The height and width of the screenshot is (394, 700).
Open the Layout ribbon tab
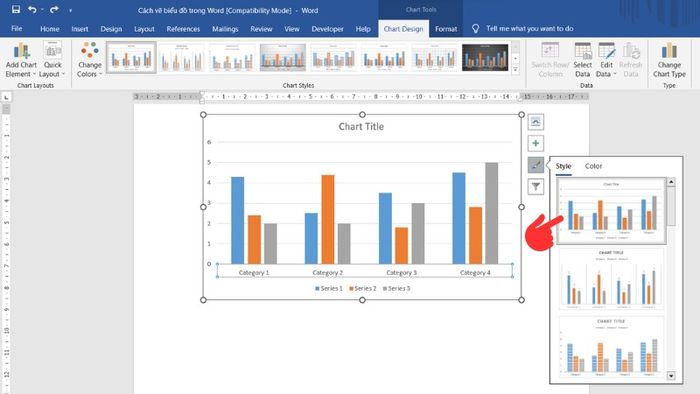pos(144,29)
